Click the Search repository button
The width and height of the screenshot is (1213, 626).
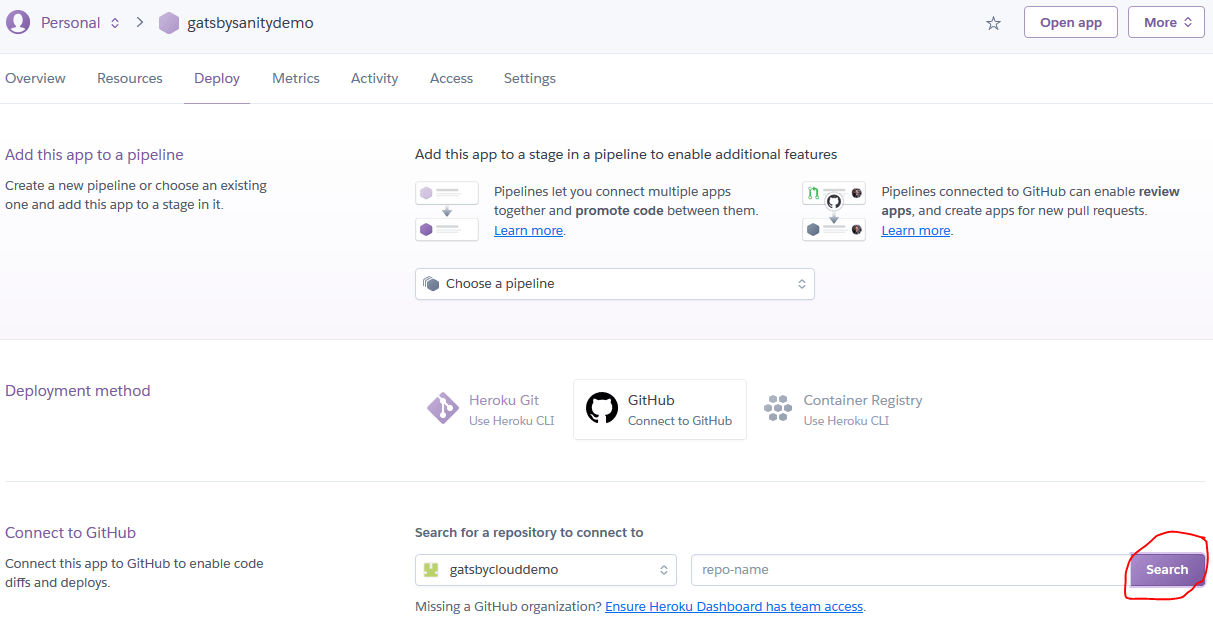click(1167, 569)
